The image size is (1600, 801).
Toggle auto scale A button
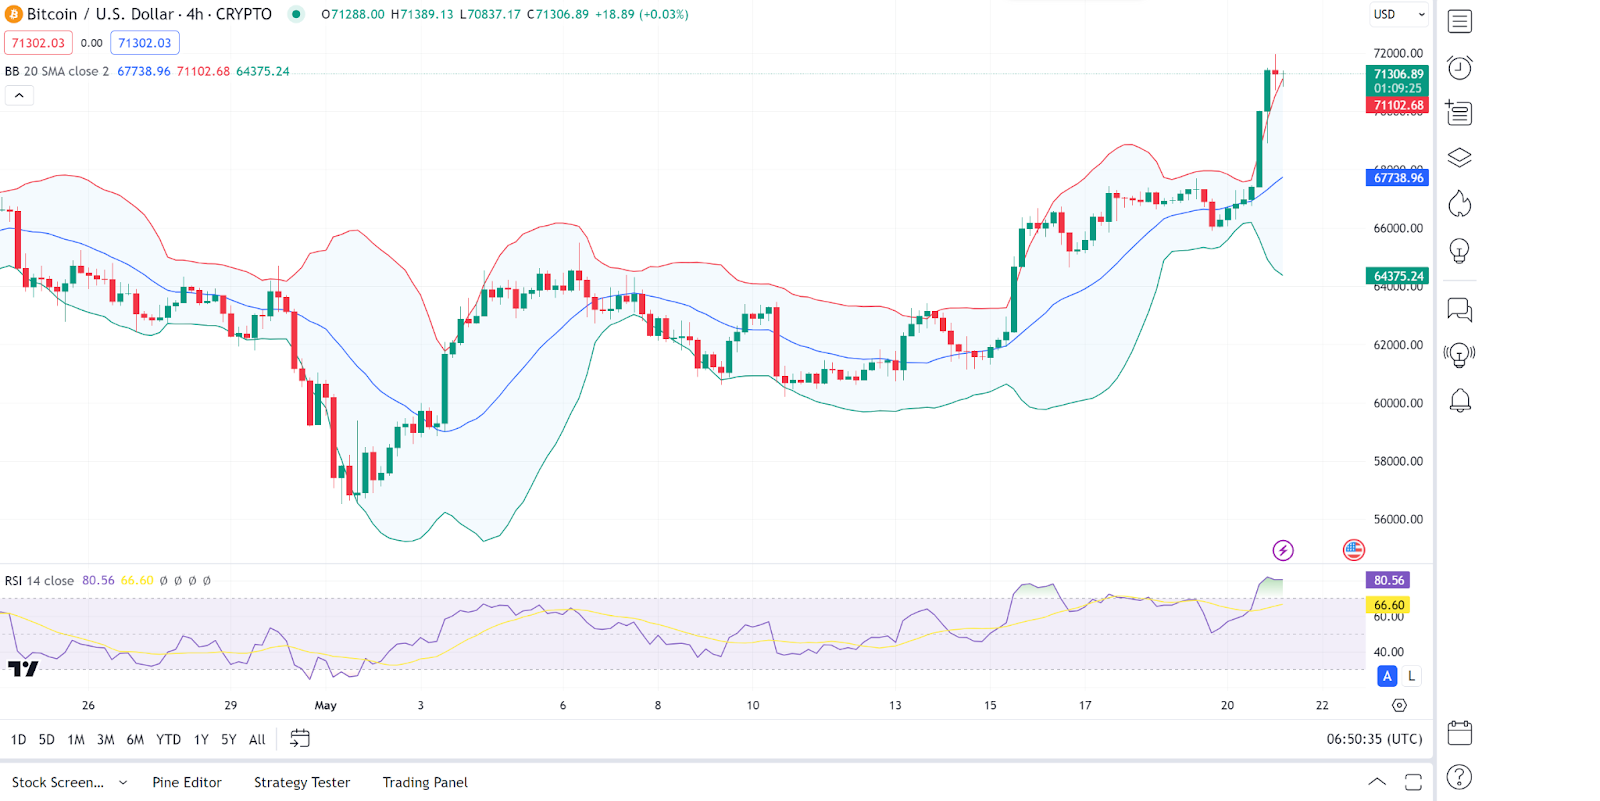click(1387, 676)
